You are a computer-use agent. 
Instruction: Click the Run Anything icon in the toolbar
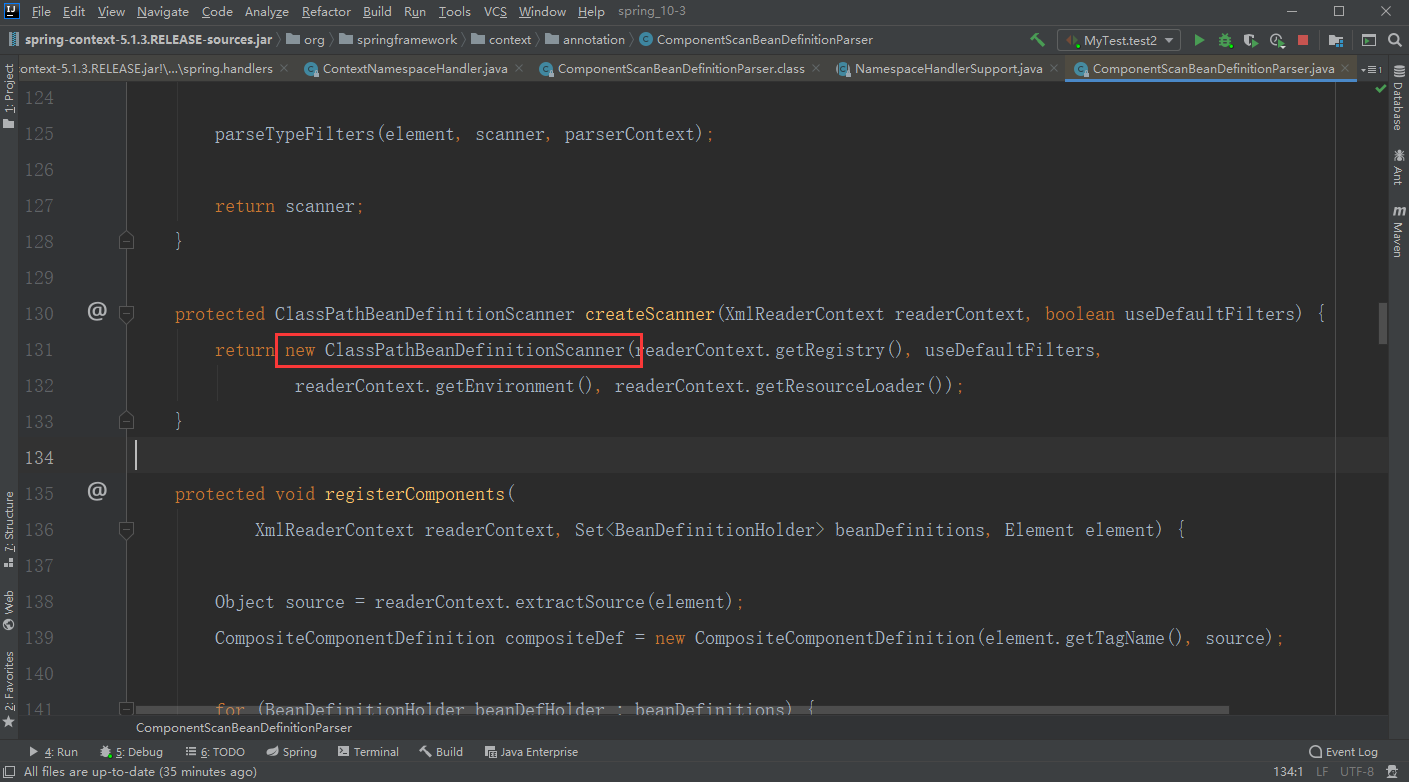click(x=1367, y=40)
